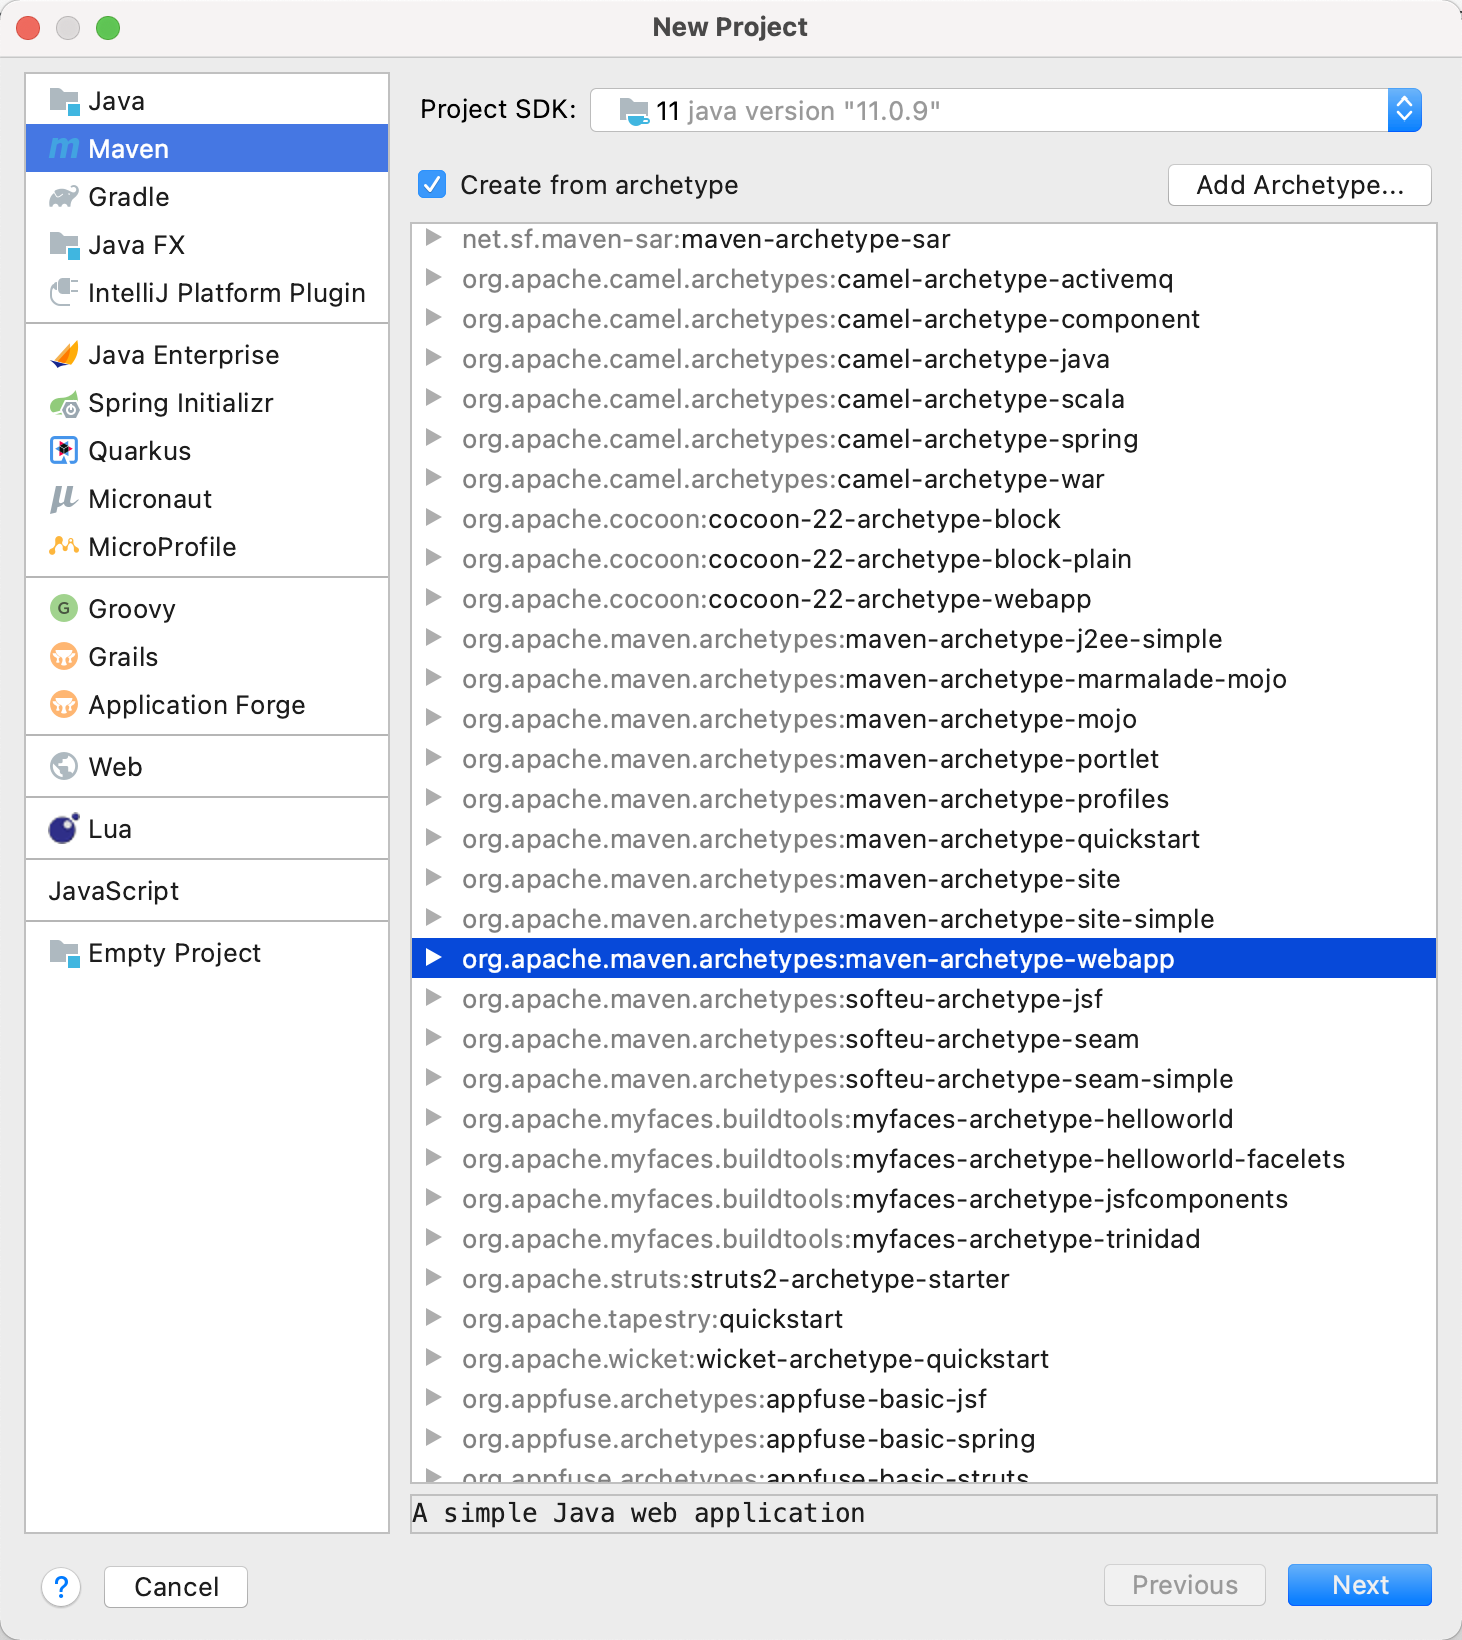Click the Groovy green G icon

tap(64, 608)
